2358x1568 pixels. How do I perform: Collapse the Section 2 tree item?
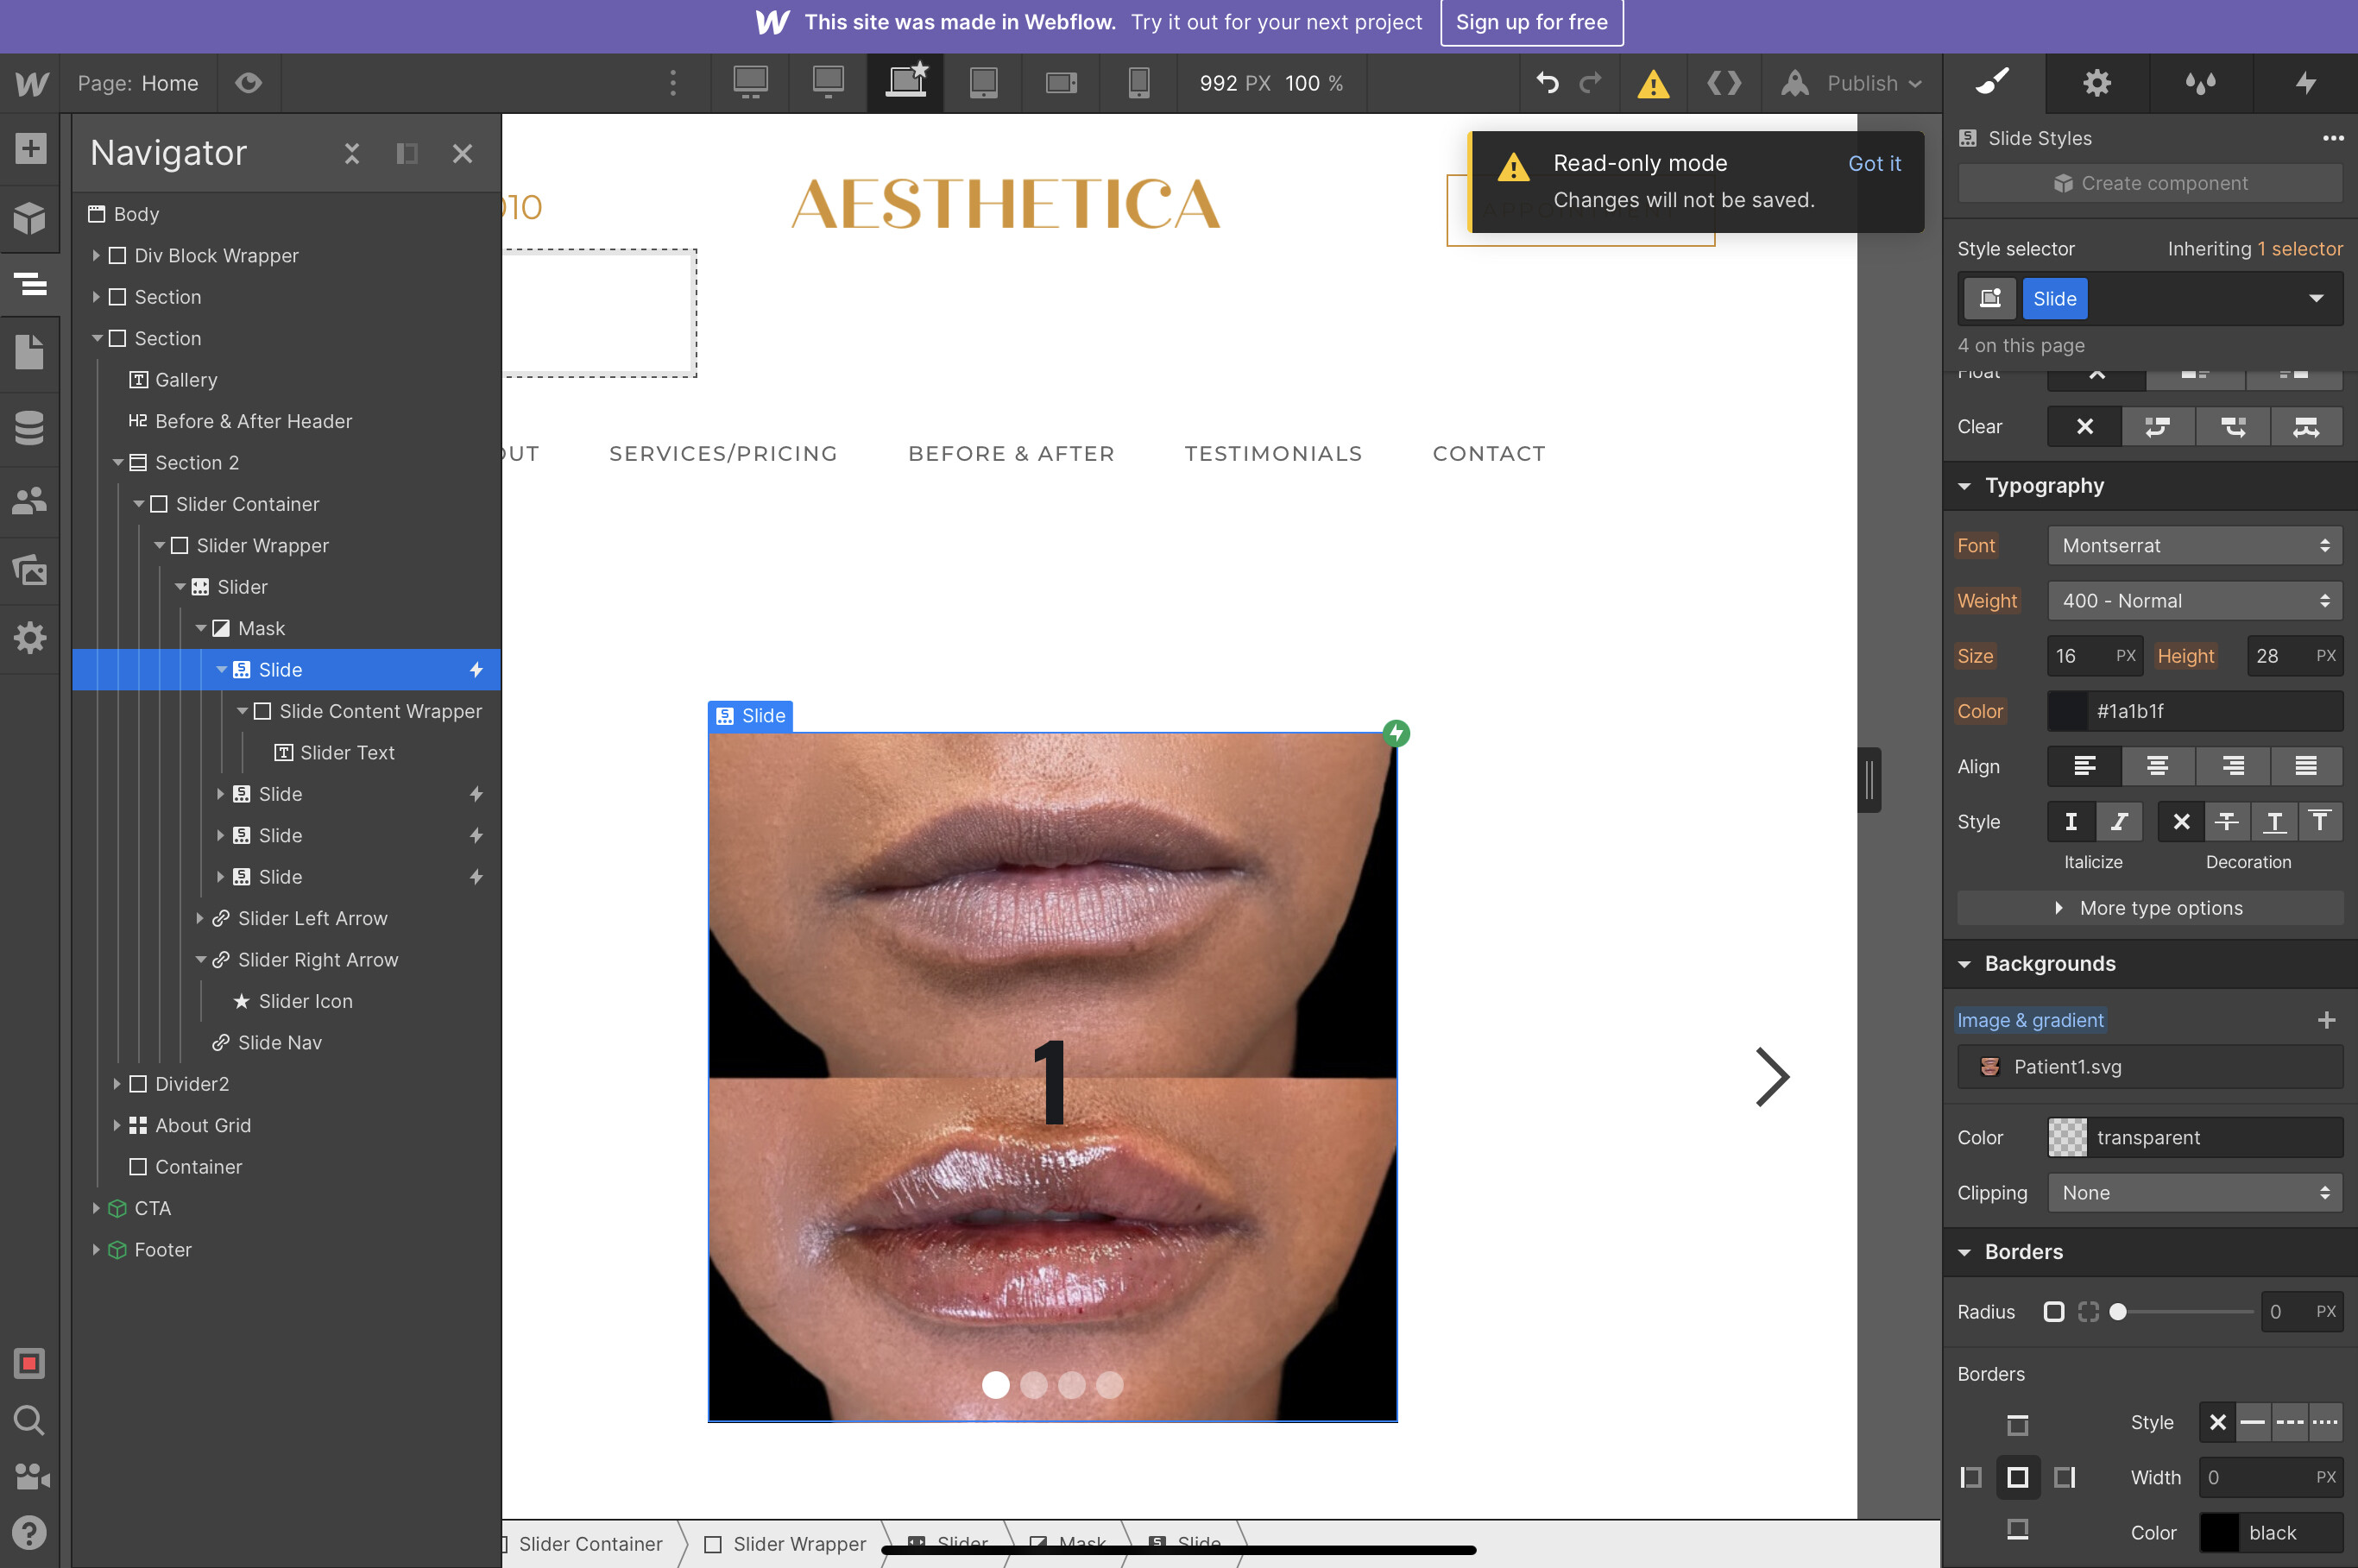(118, 463)
